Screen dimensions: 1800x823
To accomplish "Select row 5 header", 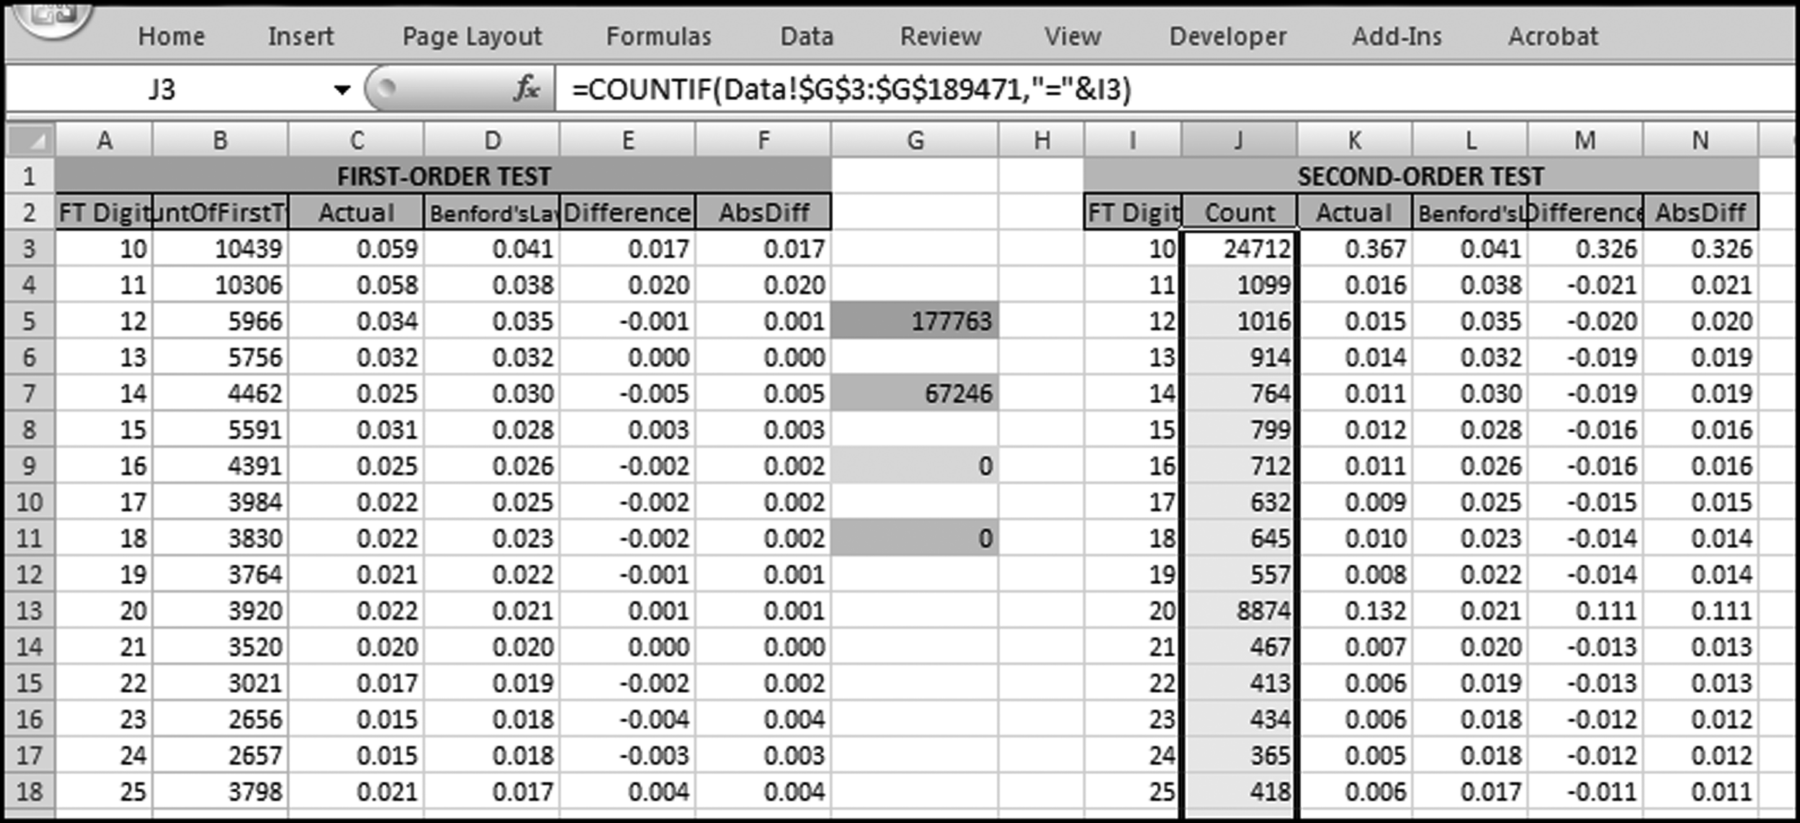I will click(30, 321).
